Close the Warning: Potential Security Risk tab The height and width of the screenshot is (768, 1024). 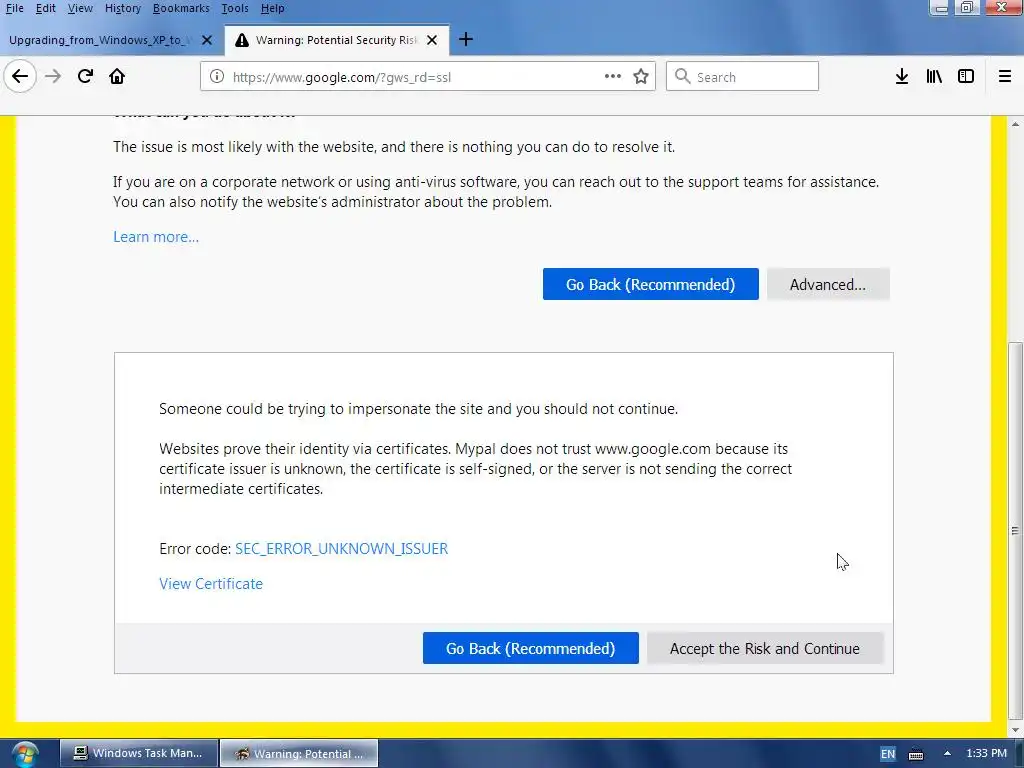(x=432, y=40)
